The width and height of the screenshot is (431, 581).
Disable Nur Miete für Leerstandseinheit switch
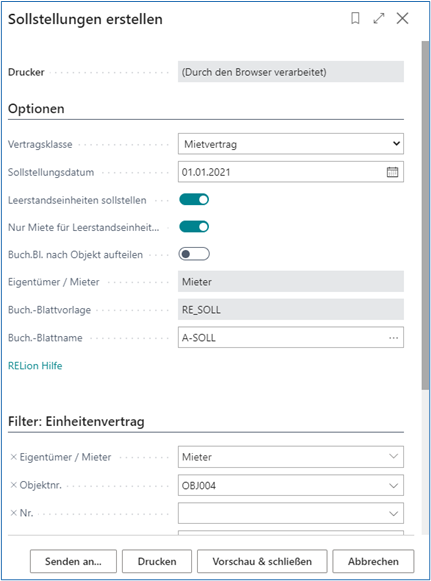(194, 227)
